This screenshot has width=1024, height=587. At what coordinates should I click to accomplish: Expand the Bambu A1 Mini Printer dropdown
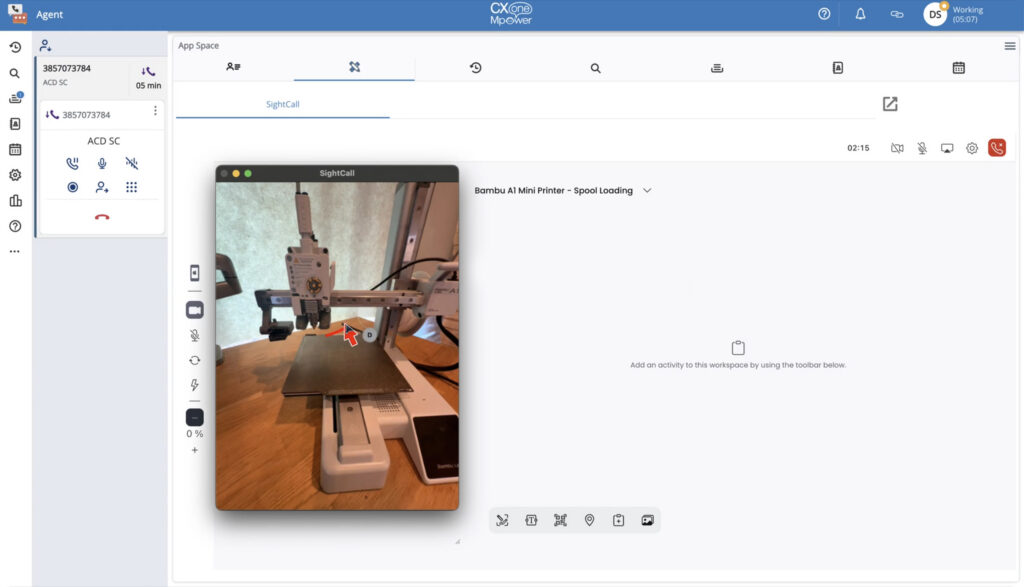(647, 191)
